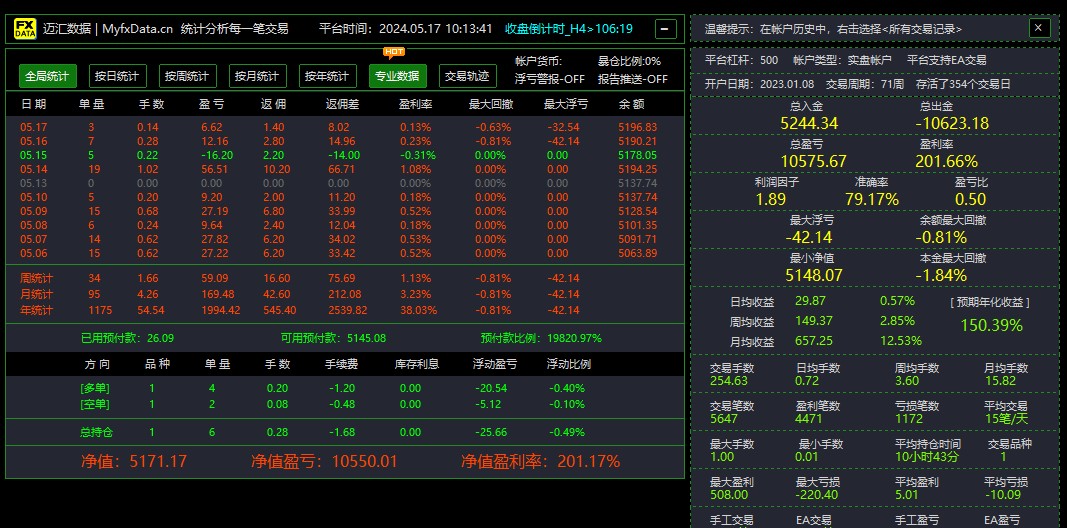Toggle 报告推送-OFF setting

pos(633,79)
